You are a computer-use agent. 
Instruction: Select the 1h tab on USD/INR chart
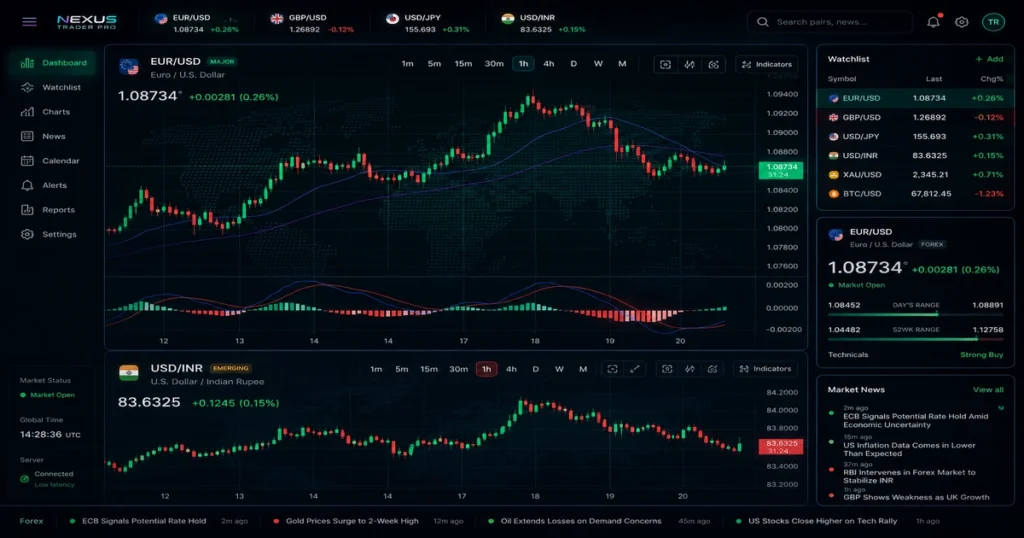(x=487, y=369)
